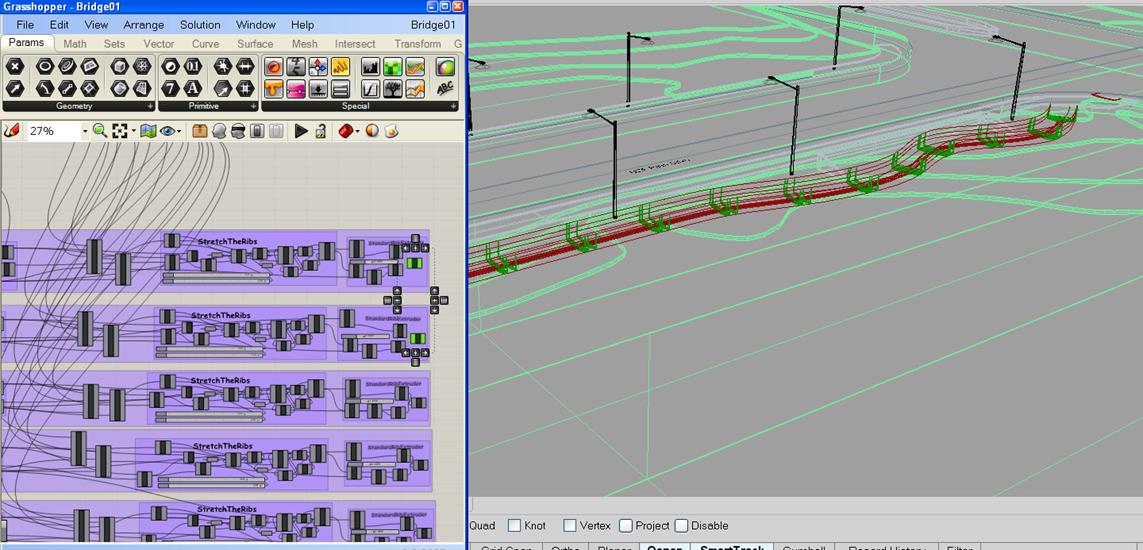Click the lock solver icon

coord(320,131)
